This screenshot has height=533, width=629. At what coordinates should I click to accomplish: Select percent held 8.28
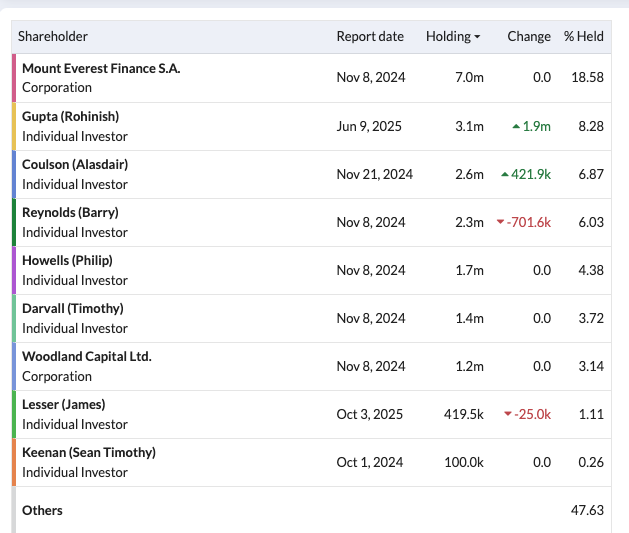click(x=591, y=126)
